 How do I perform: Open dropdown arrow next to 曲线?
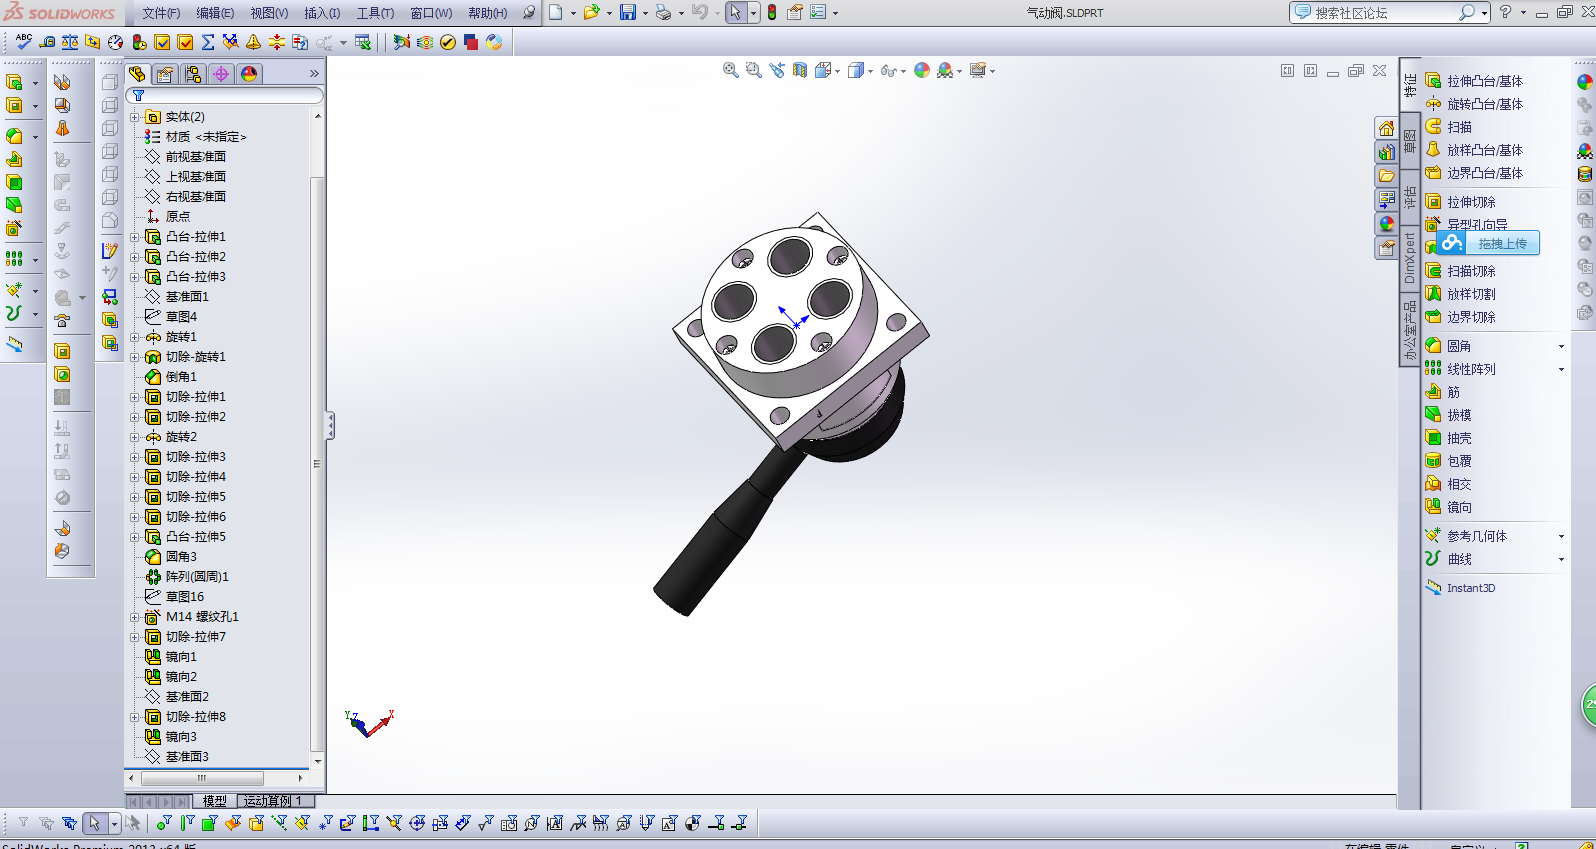pyautogui.click(x=1561, y=559)
